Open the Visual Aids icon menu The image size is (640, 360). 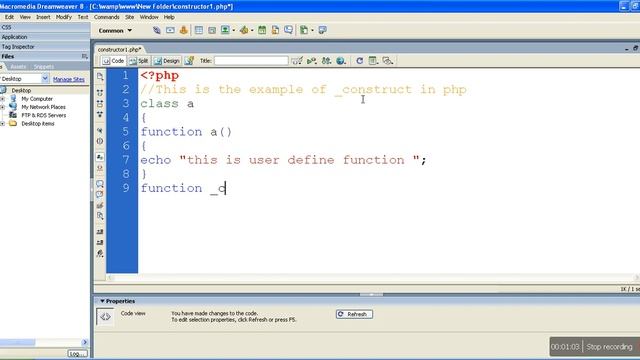click(388, 61)
